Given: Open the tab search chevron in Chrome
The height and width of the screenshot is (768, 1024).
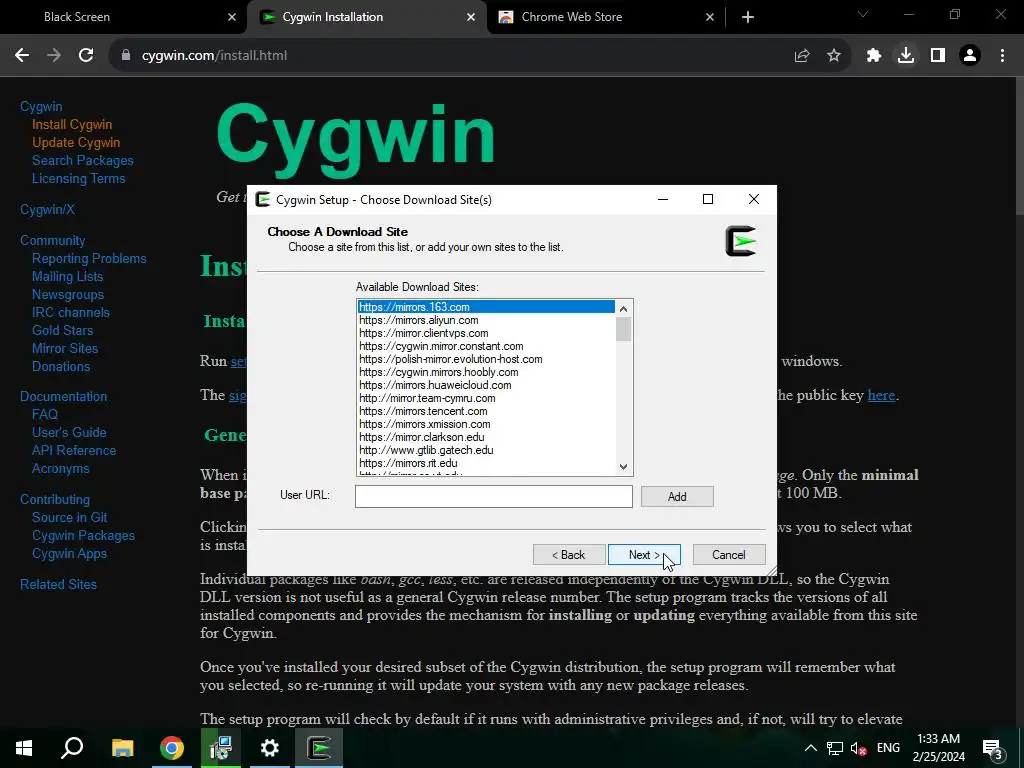Looking at the screenshot, I should tap(863, 14).
